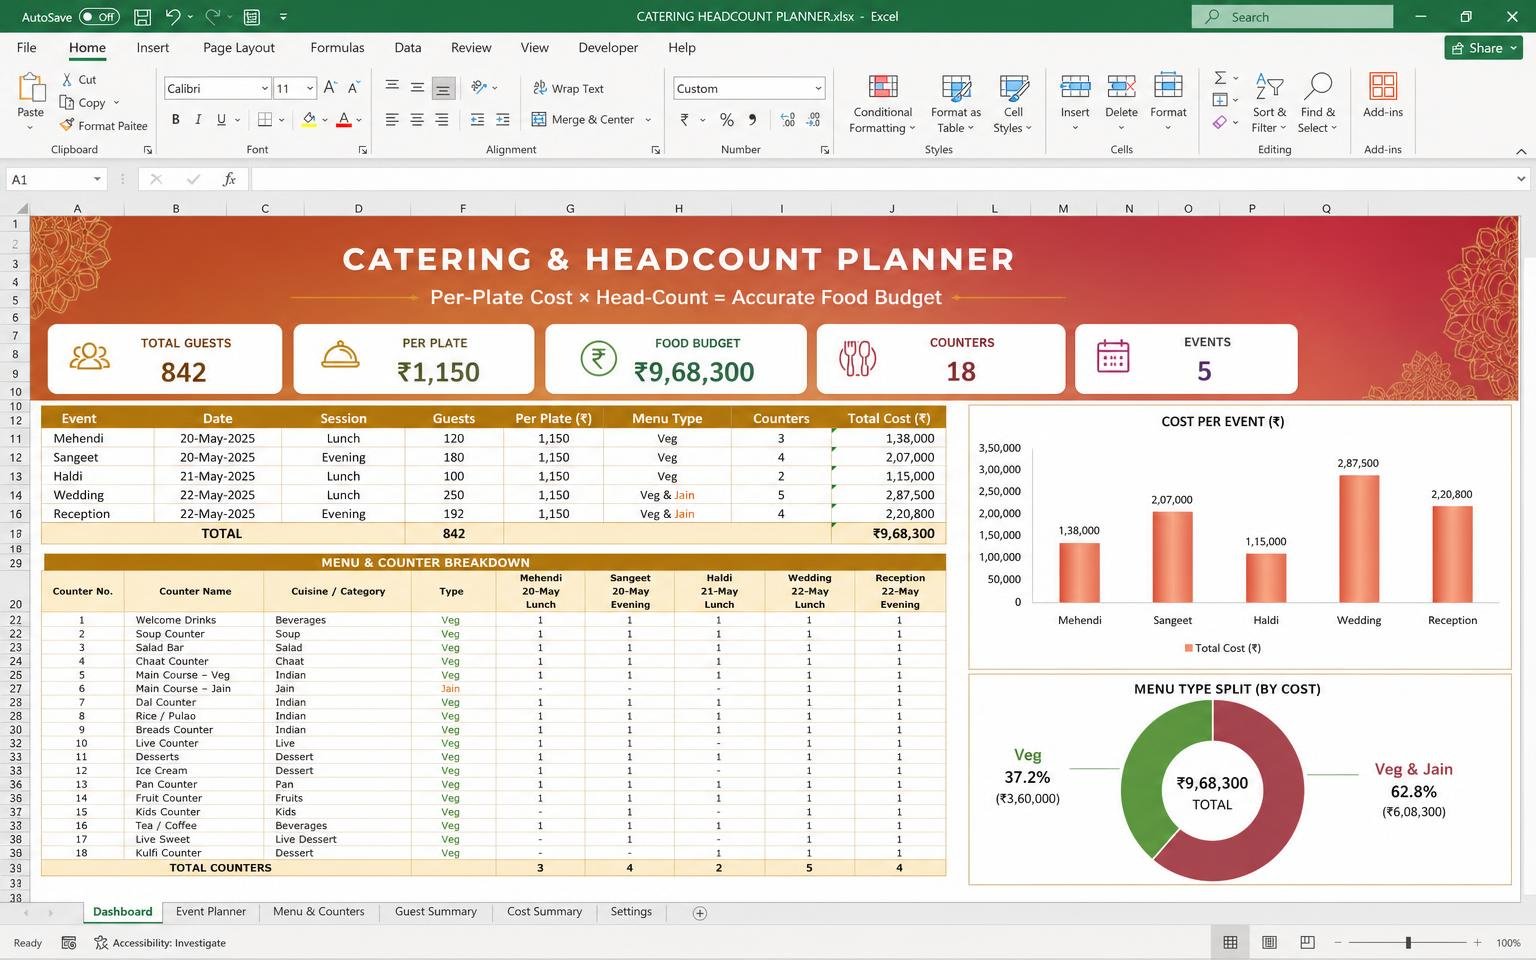
Task: Collapse the ribbon with the chevron
Action: pos(1521,151)
